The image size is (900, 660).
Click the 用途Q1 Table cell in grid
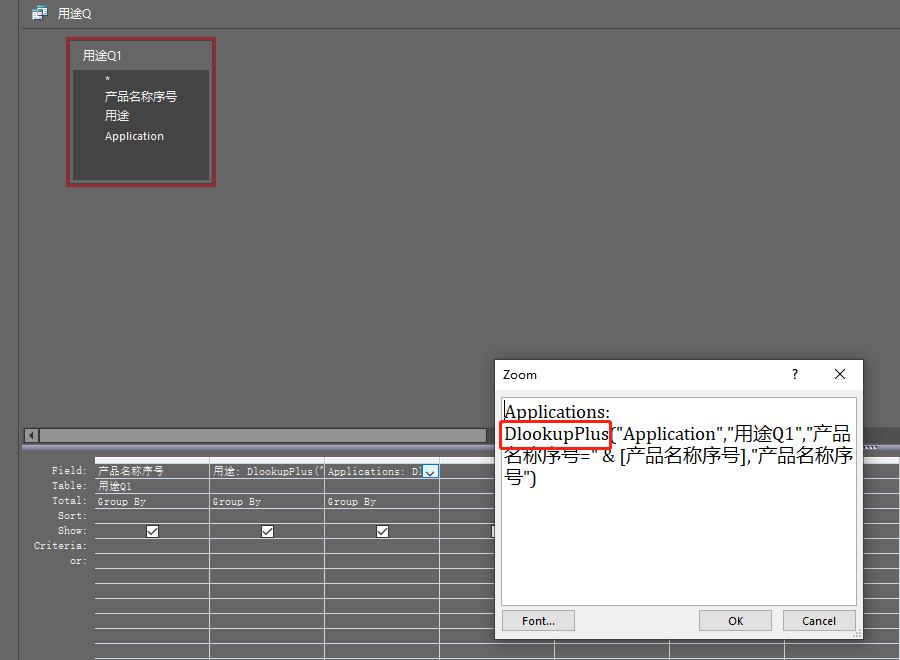coord(152,486)
